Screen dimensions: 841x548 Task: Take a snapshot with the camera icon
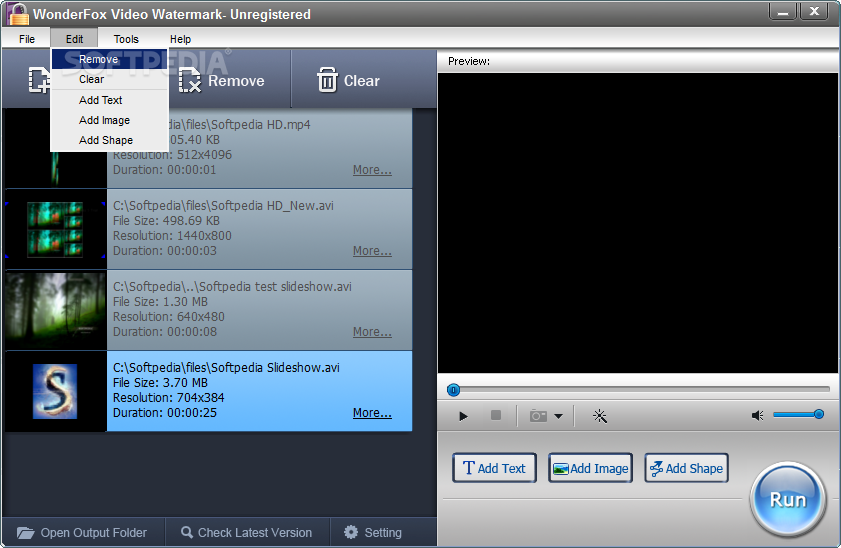pyautogui.click(x=538, y=416)
